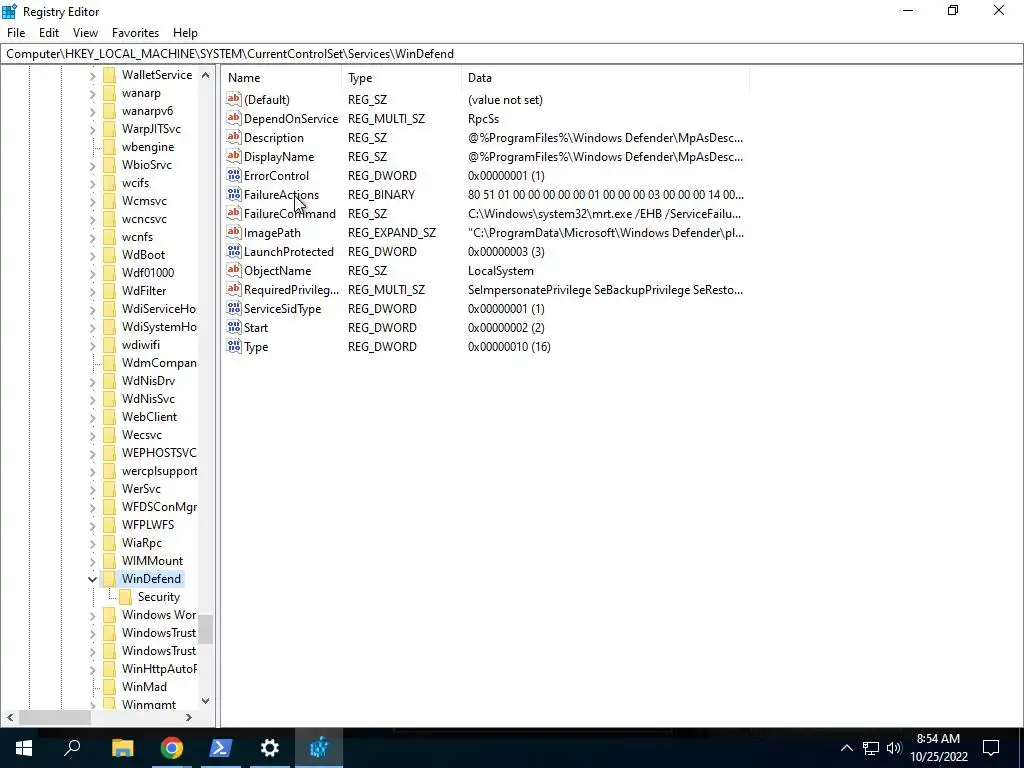Open the notification center icon
The width and height of the screenshot is (1024, 768).
pos(991,748)
